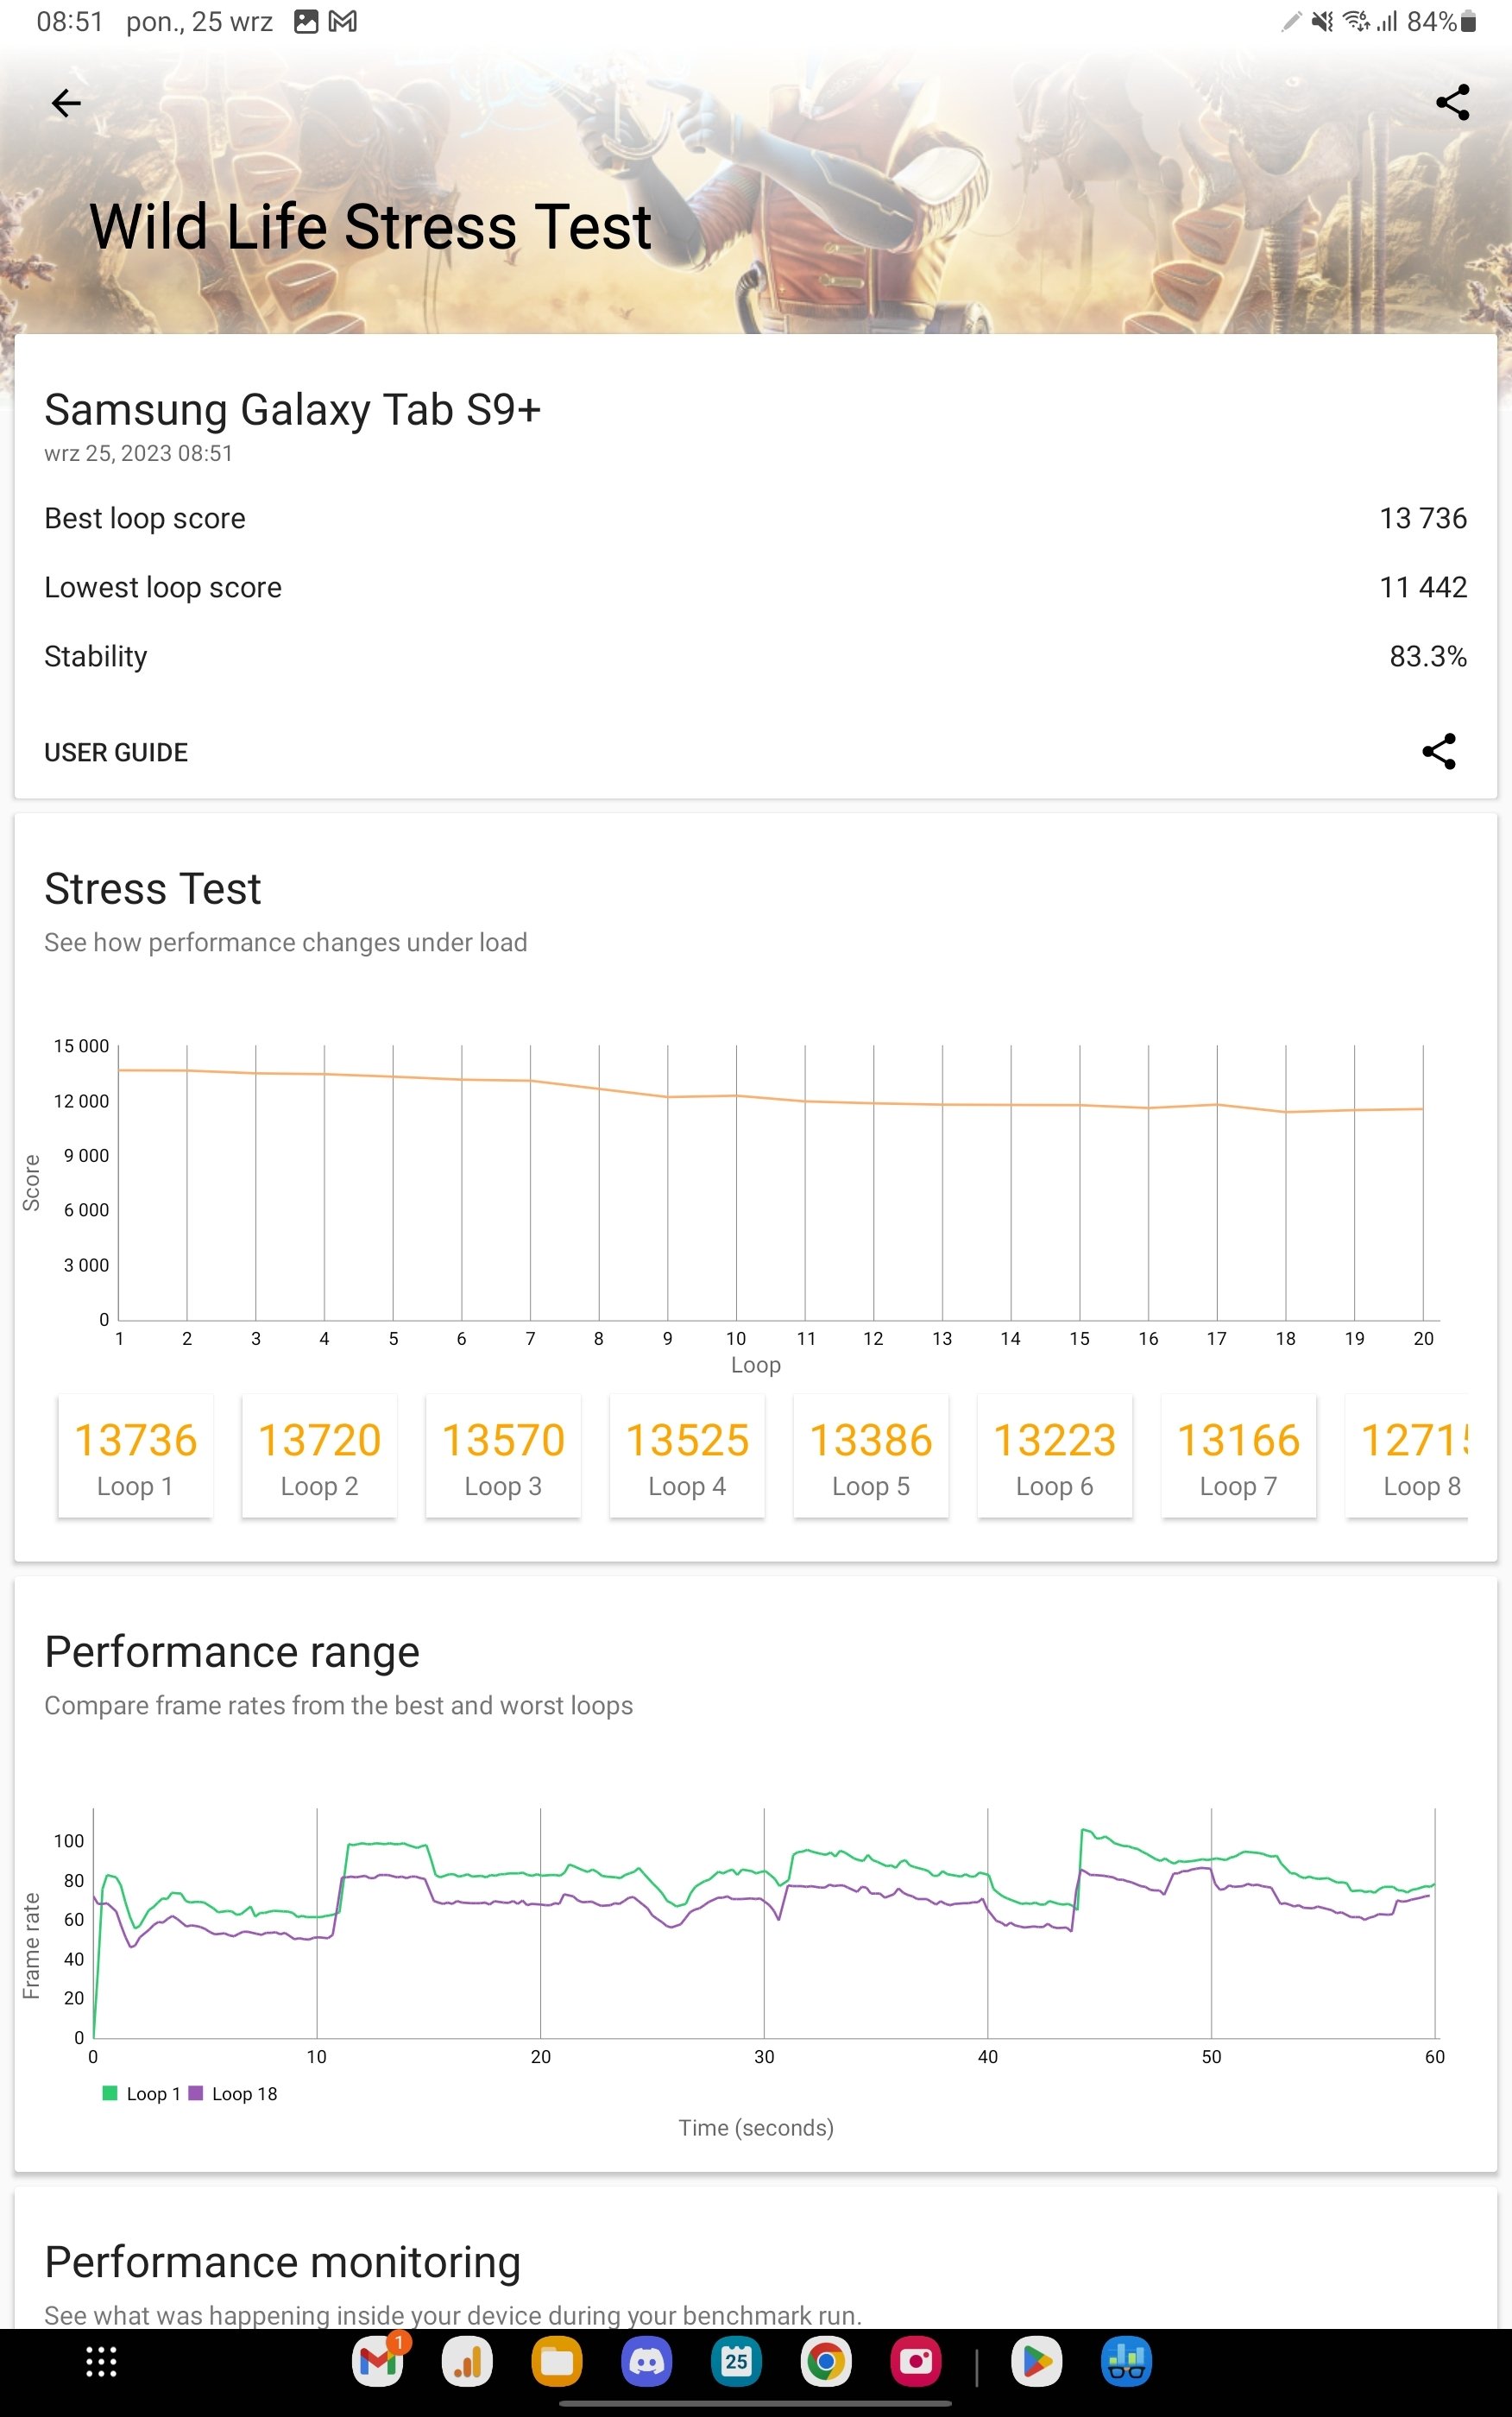The width and height of the screenshot is (1512, 2417).
Task: Tap the picture notification icon in status bar
Action: coord(306,21)
